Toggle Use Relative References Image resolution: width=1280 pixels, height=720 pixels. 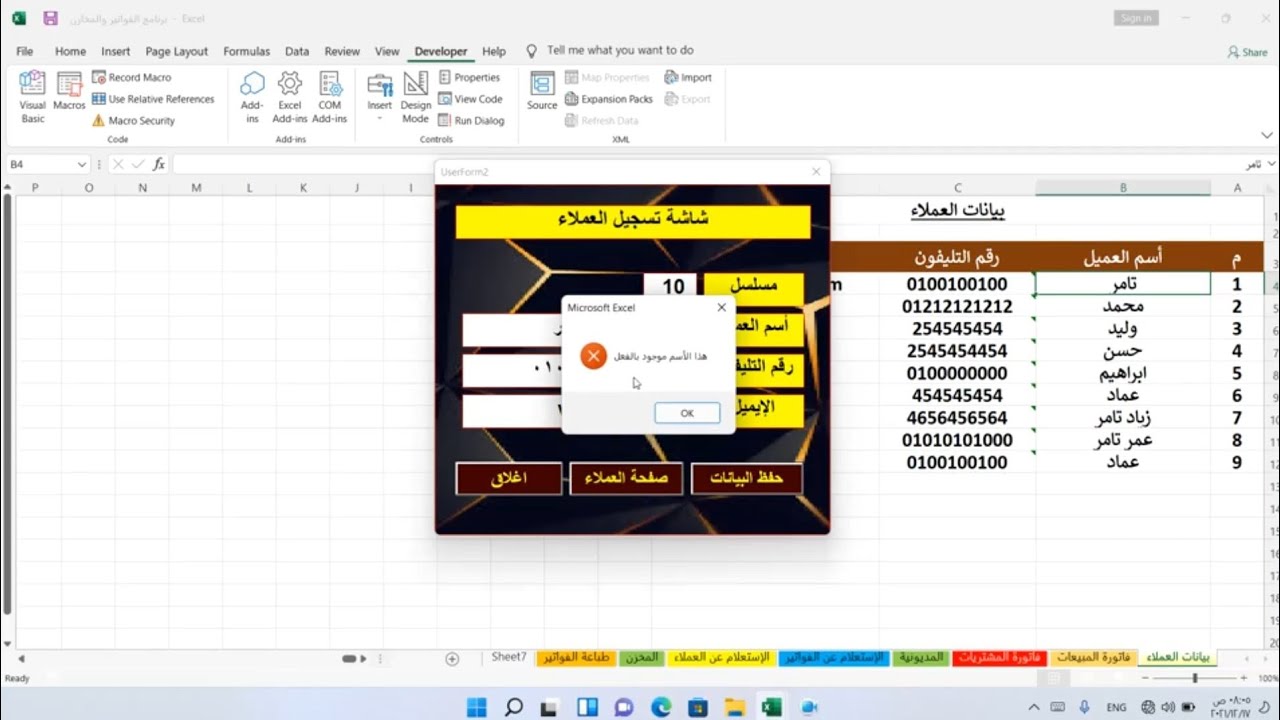153,99
